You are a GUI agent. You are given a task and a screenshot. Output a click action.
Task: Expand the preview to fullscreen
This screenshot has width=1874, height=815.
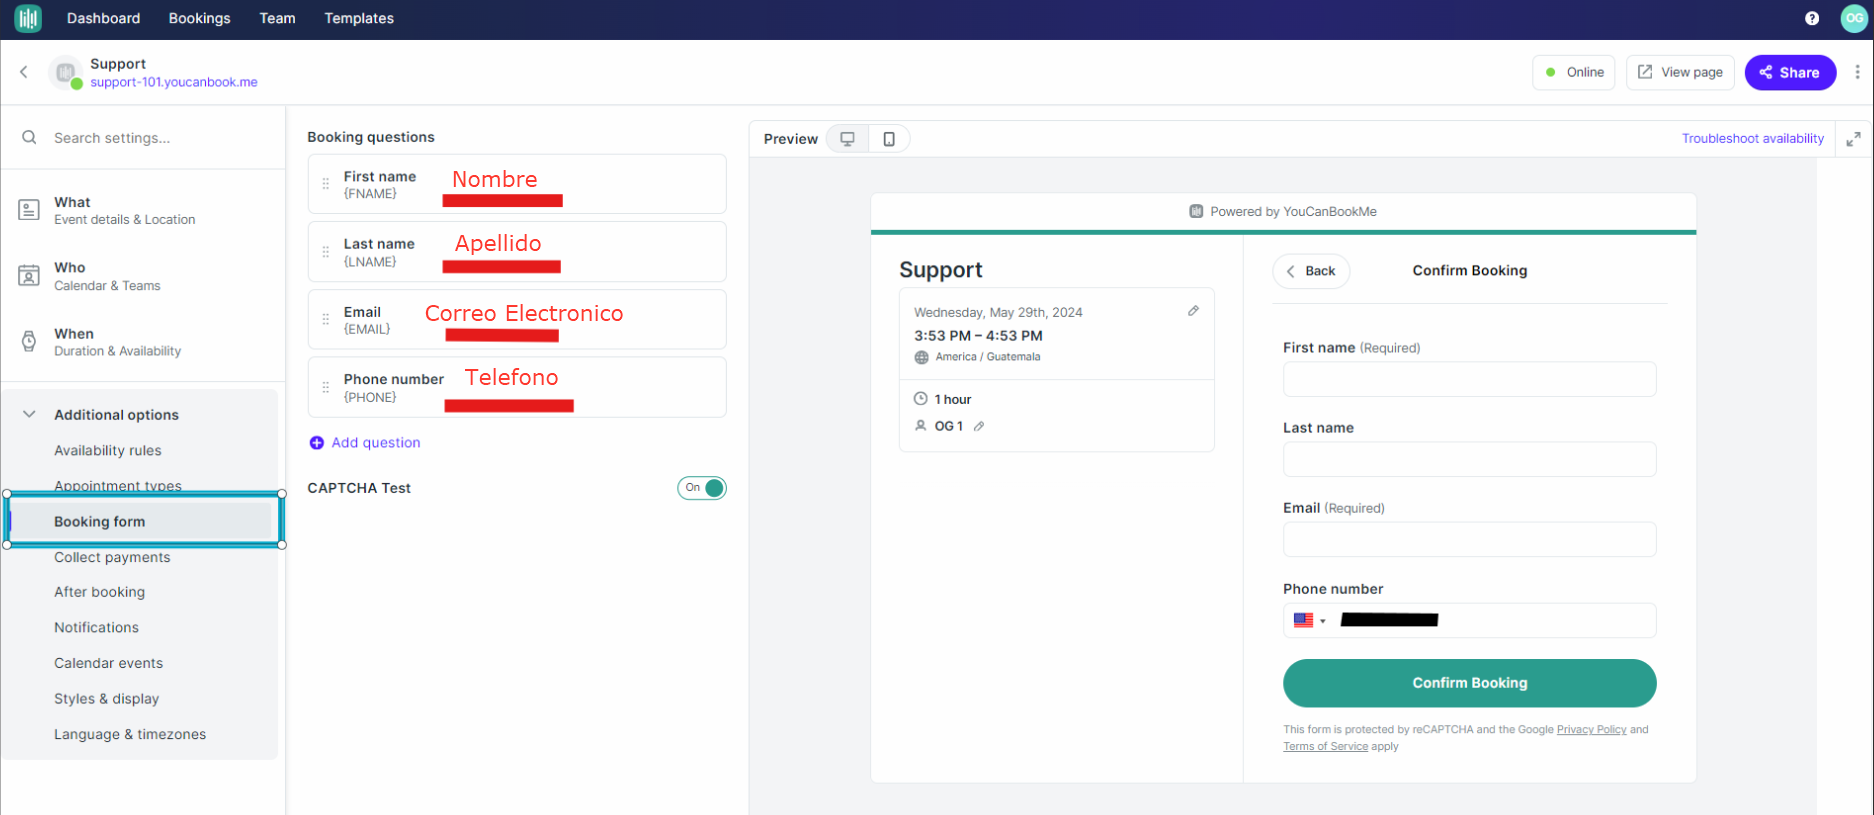1853,139
